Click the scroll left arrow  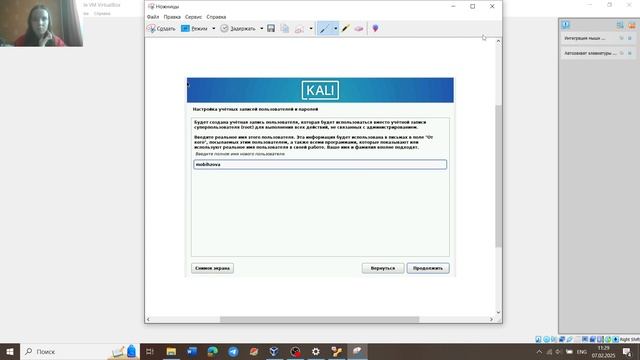pyautogui.click(x=148, y=319)
